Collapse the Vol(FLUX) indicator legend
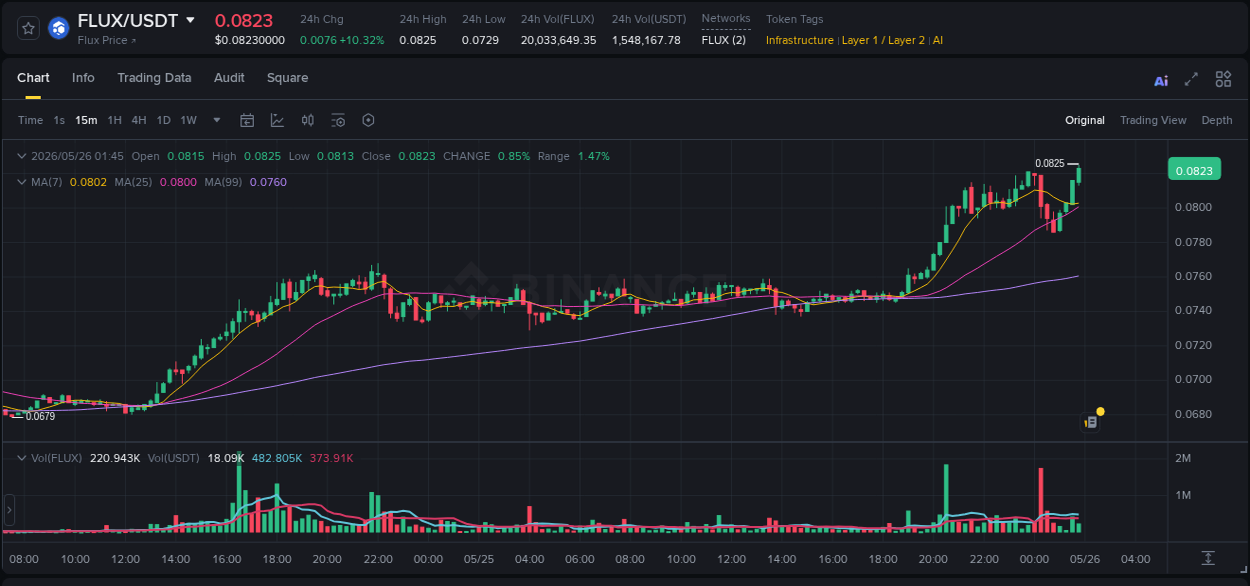The height and width of the screenshot is (586, 1250). (22, 458)
